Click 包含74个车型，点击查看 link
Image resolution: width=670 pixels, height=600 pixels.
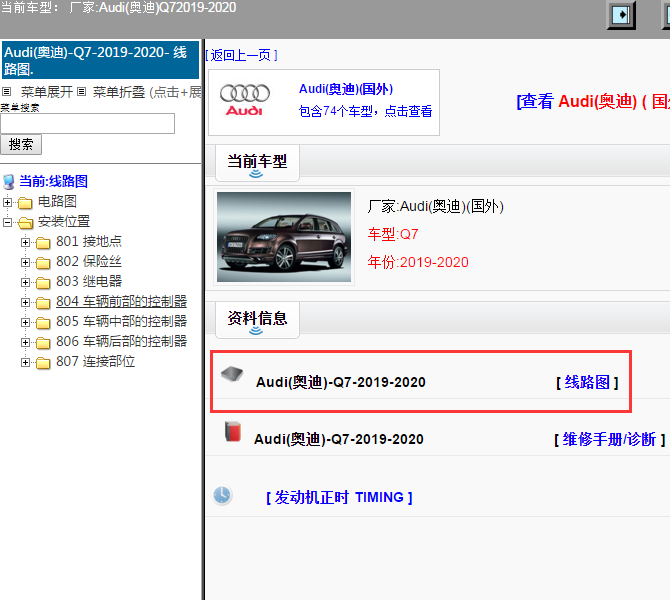[x=365, y=111]
